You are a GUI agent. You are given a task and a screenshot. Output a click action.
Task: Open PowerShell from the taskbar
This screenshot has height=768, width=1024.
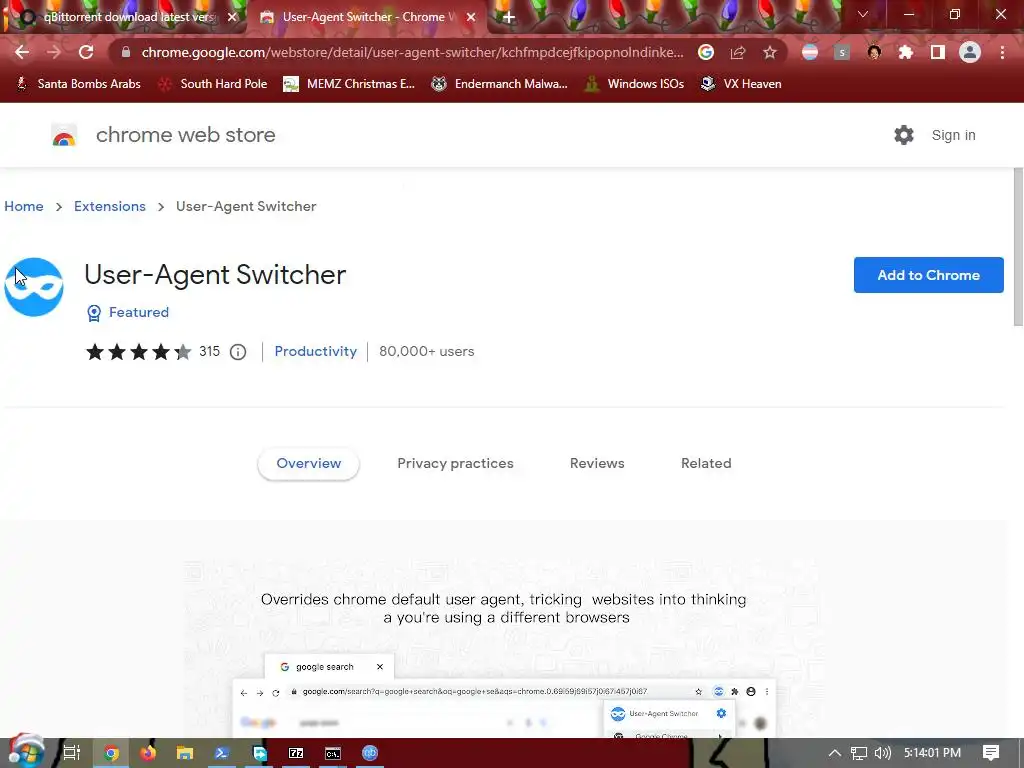pyautogui.click(x=222, y=753)
